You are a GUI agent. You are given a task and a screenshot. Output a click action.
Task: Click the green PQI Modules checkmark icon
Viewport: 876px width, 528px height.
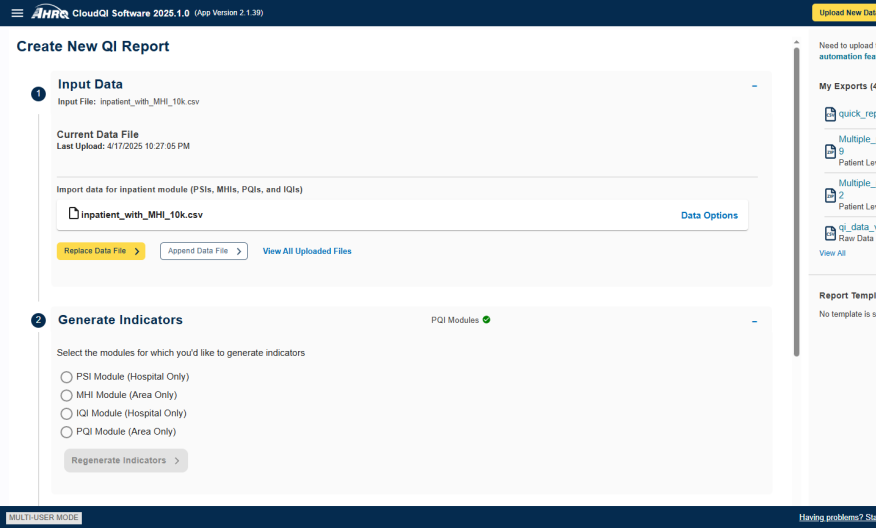(x=486, y=320)
